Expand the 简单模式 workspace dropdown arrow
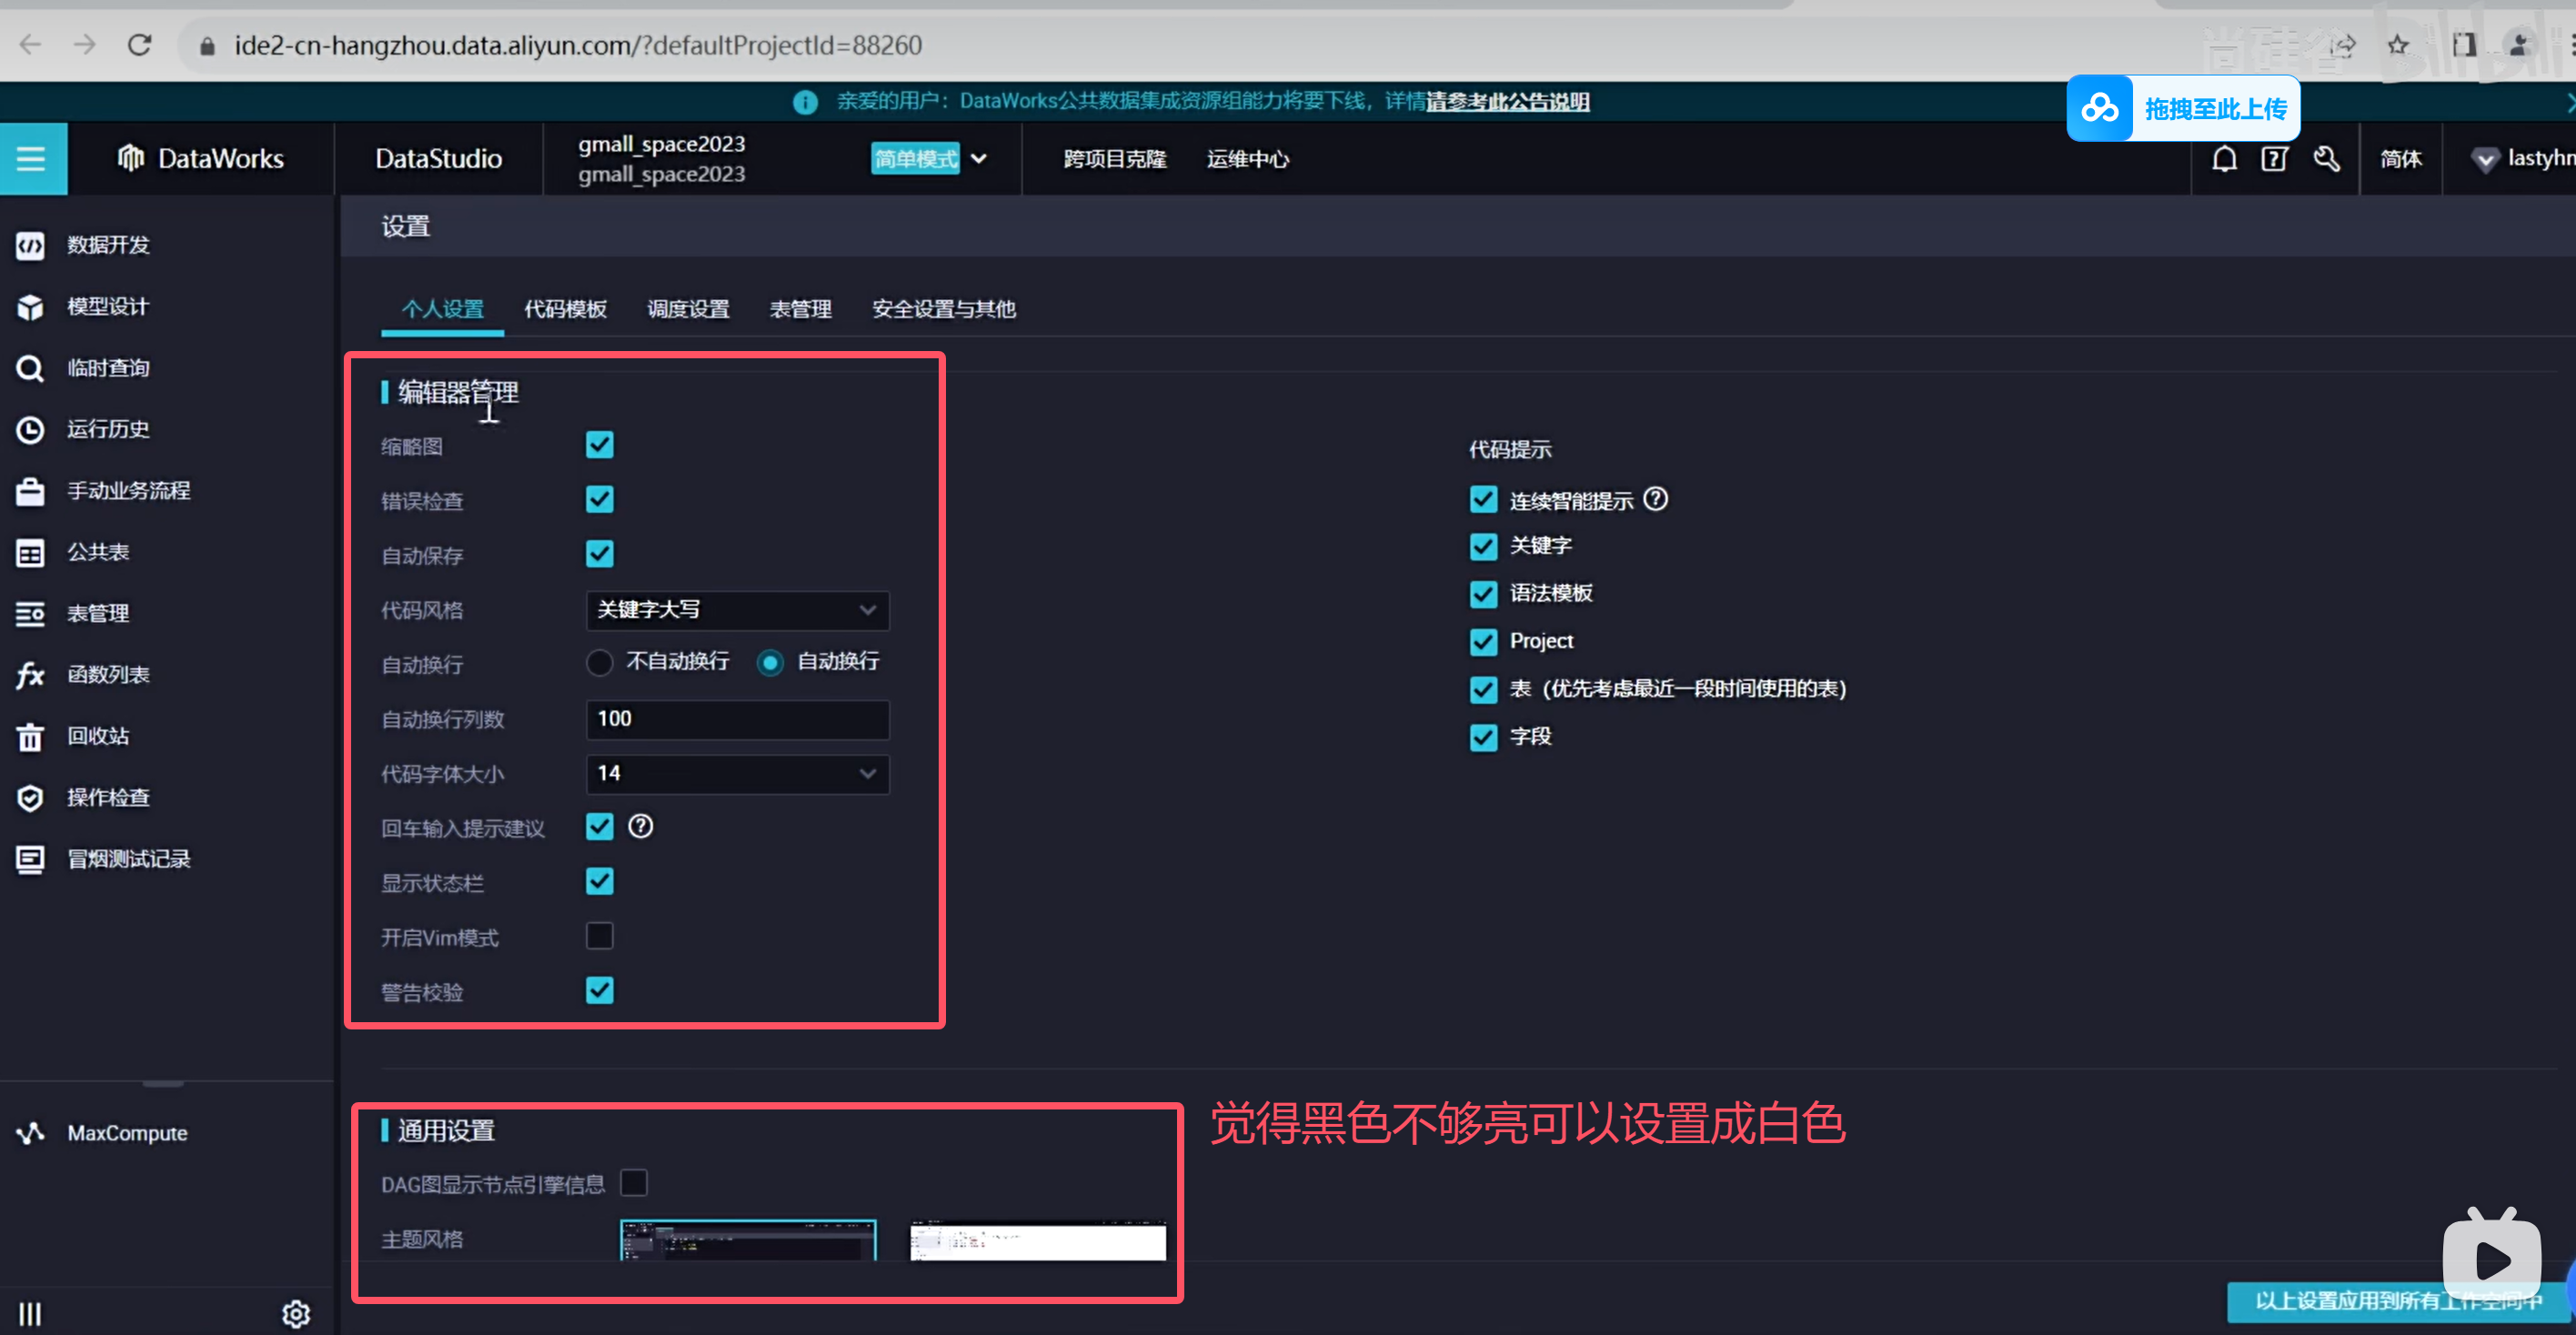Viewport: 2576px width, 1335px height. 979,159
